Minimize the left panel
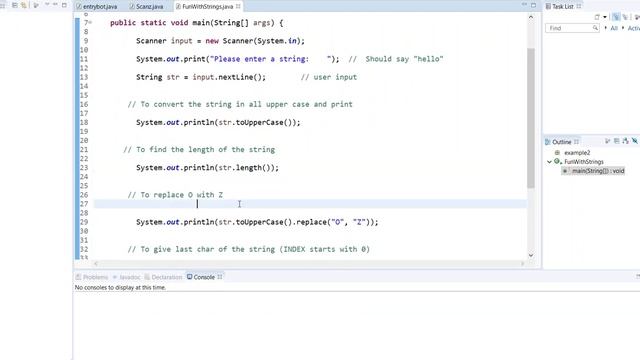This screenshot has height=360, width=640. [x=55, y=5]
